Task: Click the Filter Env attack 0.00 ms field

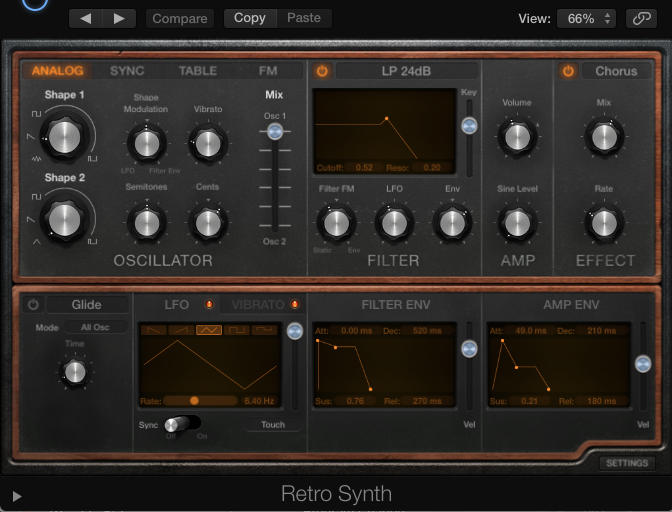Action: tap(357, 330)
